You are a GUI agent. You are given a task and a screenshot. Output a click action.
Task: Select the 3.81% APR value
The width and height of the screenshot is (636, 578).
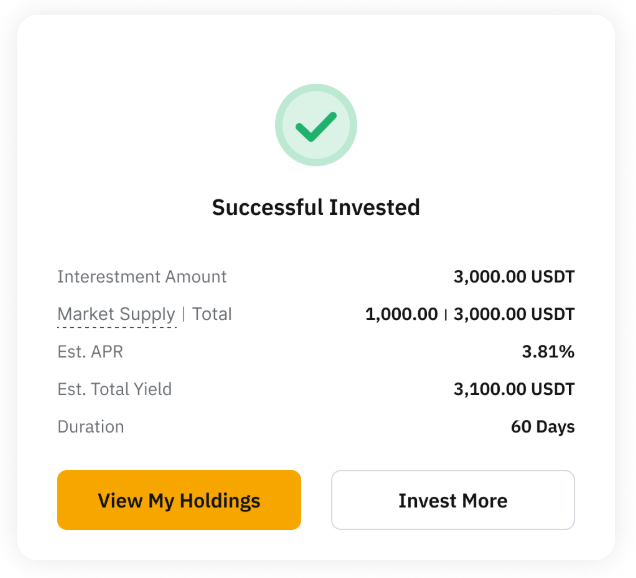click(x=548, y=352)
